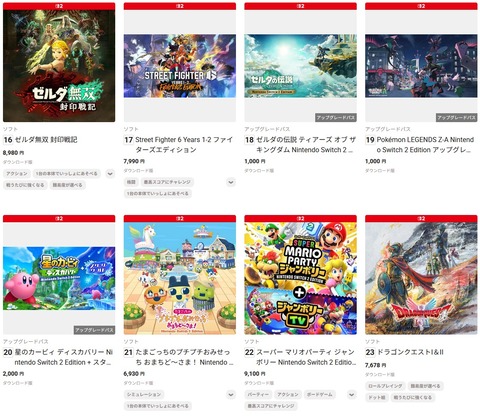Open the Super Mario Party Jamboree cover
480x416 pixels.
[x=300, y=278]
